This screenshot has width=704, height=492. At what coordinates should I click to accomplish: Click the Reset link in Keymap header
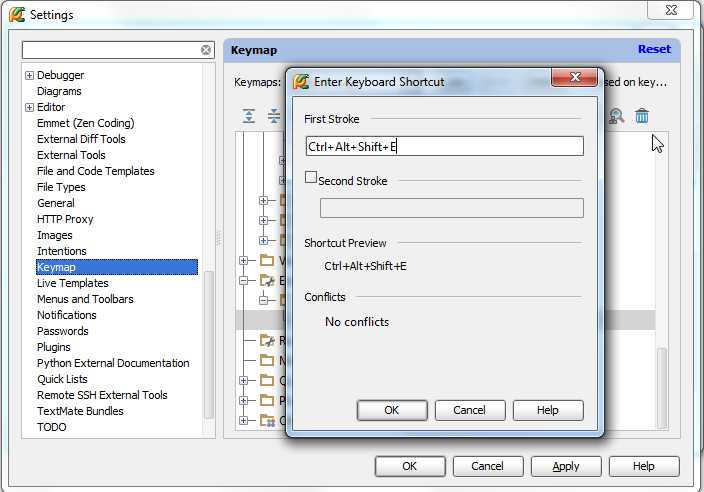(x=654, y=49)
